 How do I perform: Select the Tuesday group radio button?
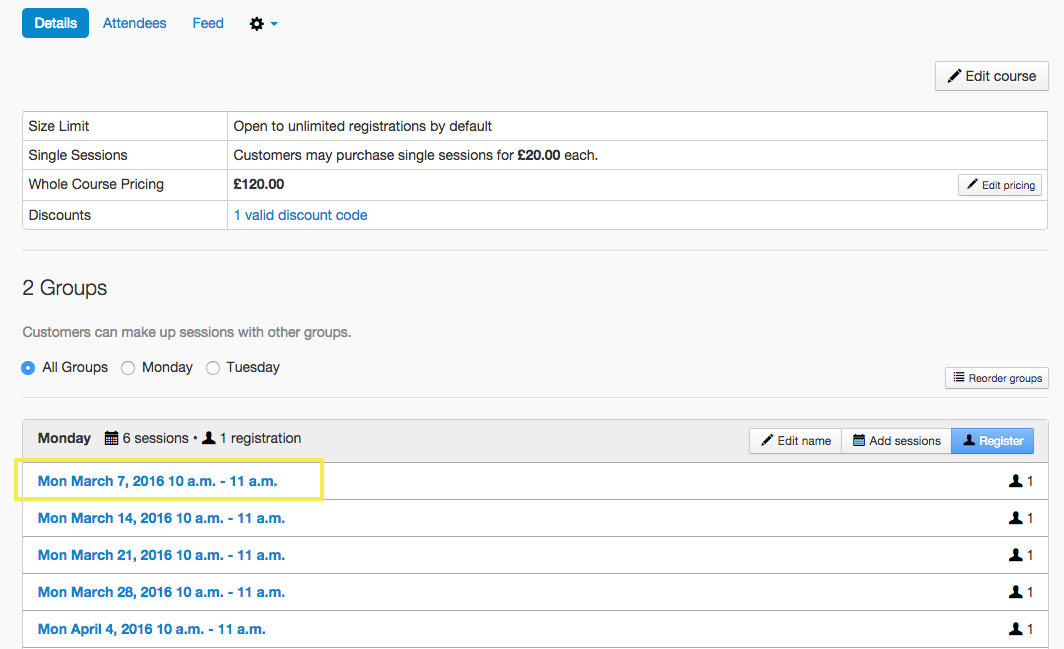[x=213, y=368]
